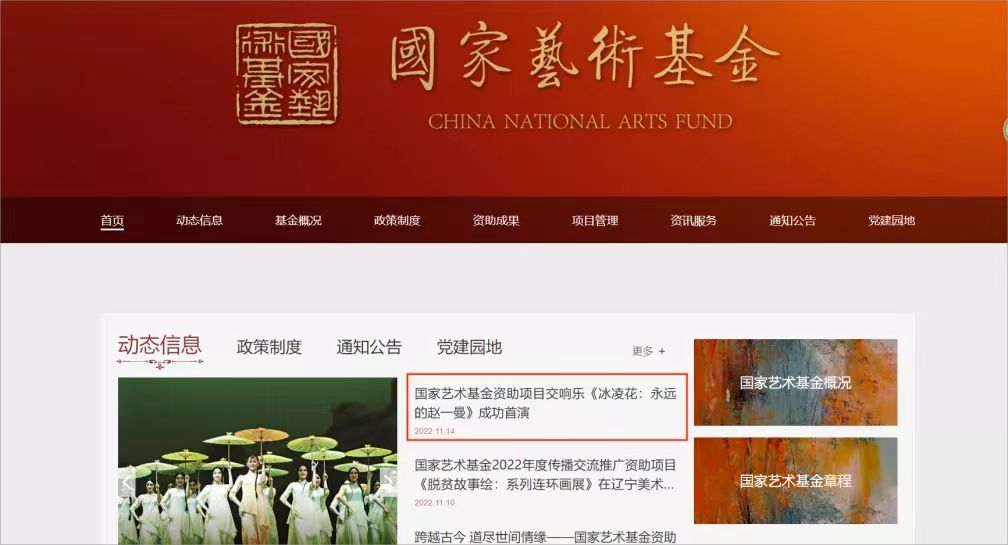The image size is (1008, 545).
Task: Go to 党建园地 in top navigation
Action: coord(891,220)
